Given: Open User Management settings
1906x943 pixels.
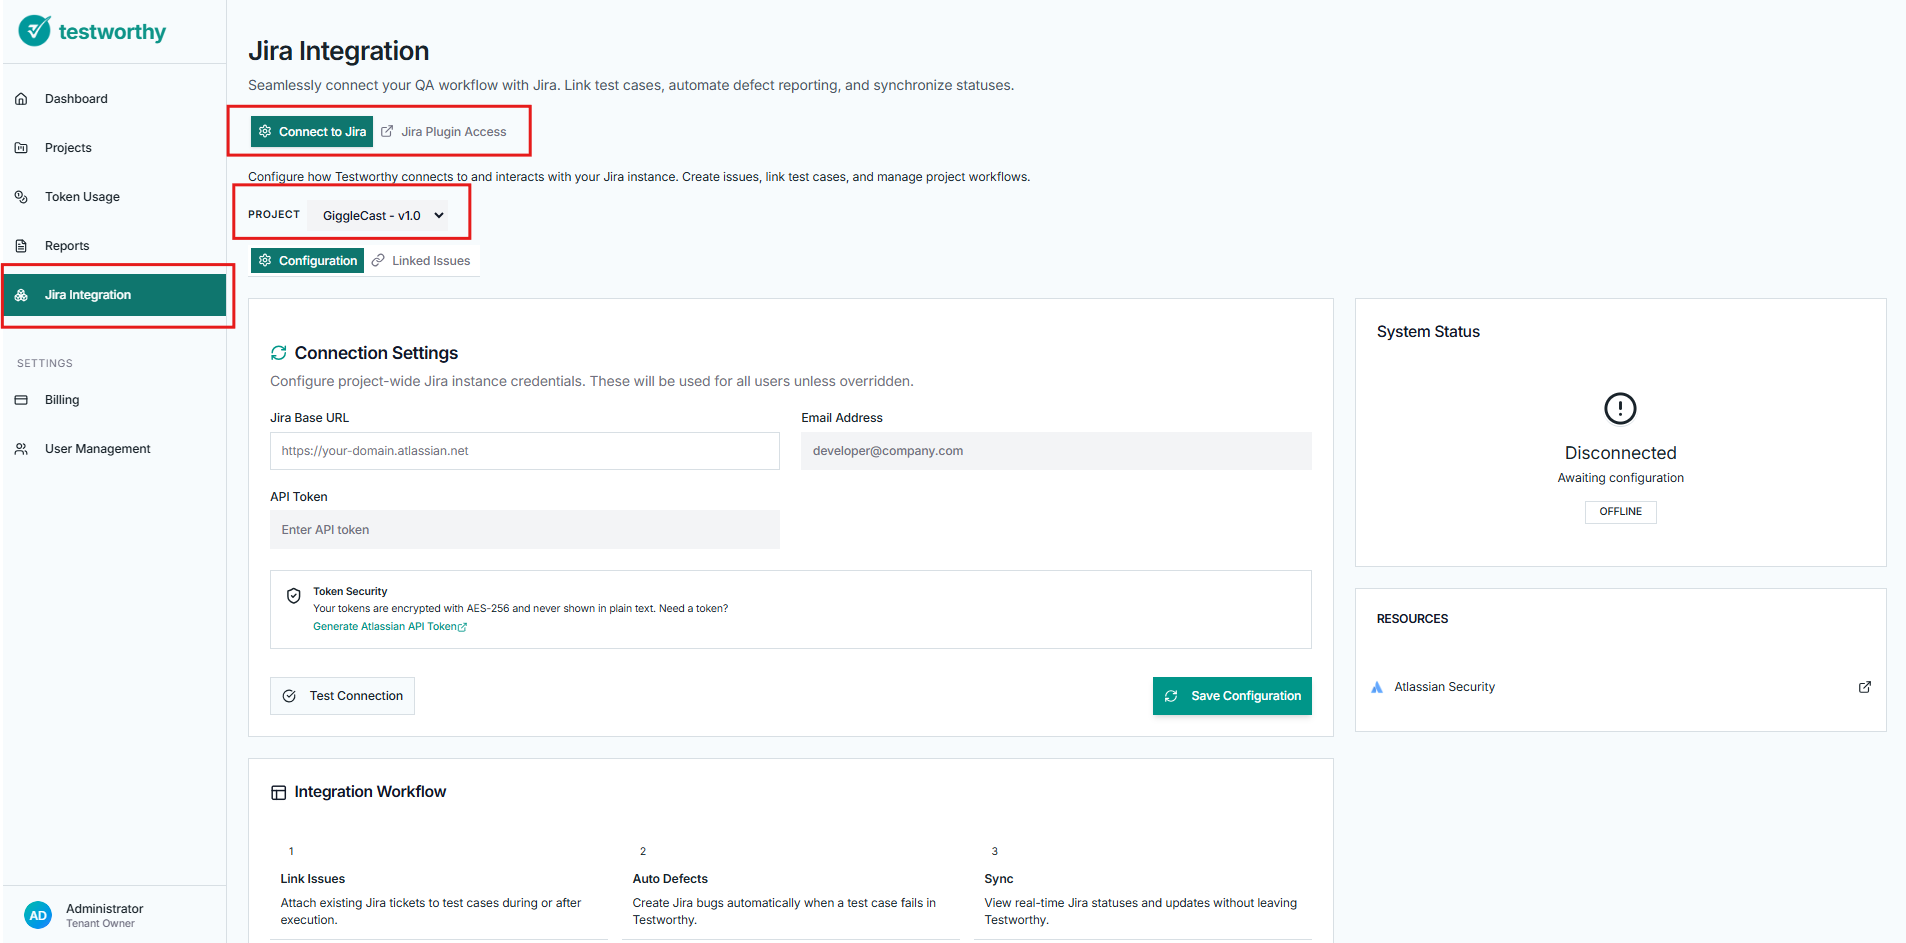Looking at the screenshot, I should [114, 449].
